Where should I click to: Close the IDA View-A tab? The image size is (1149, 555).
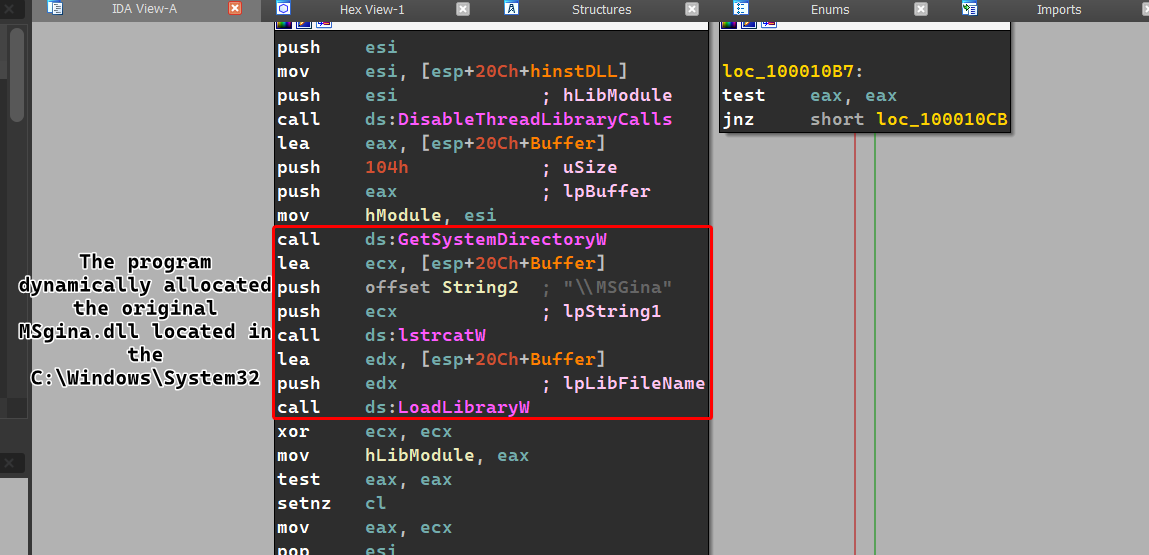(235, 9)
